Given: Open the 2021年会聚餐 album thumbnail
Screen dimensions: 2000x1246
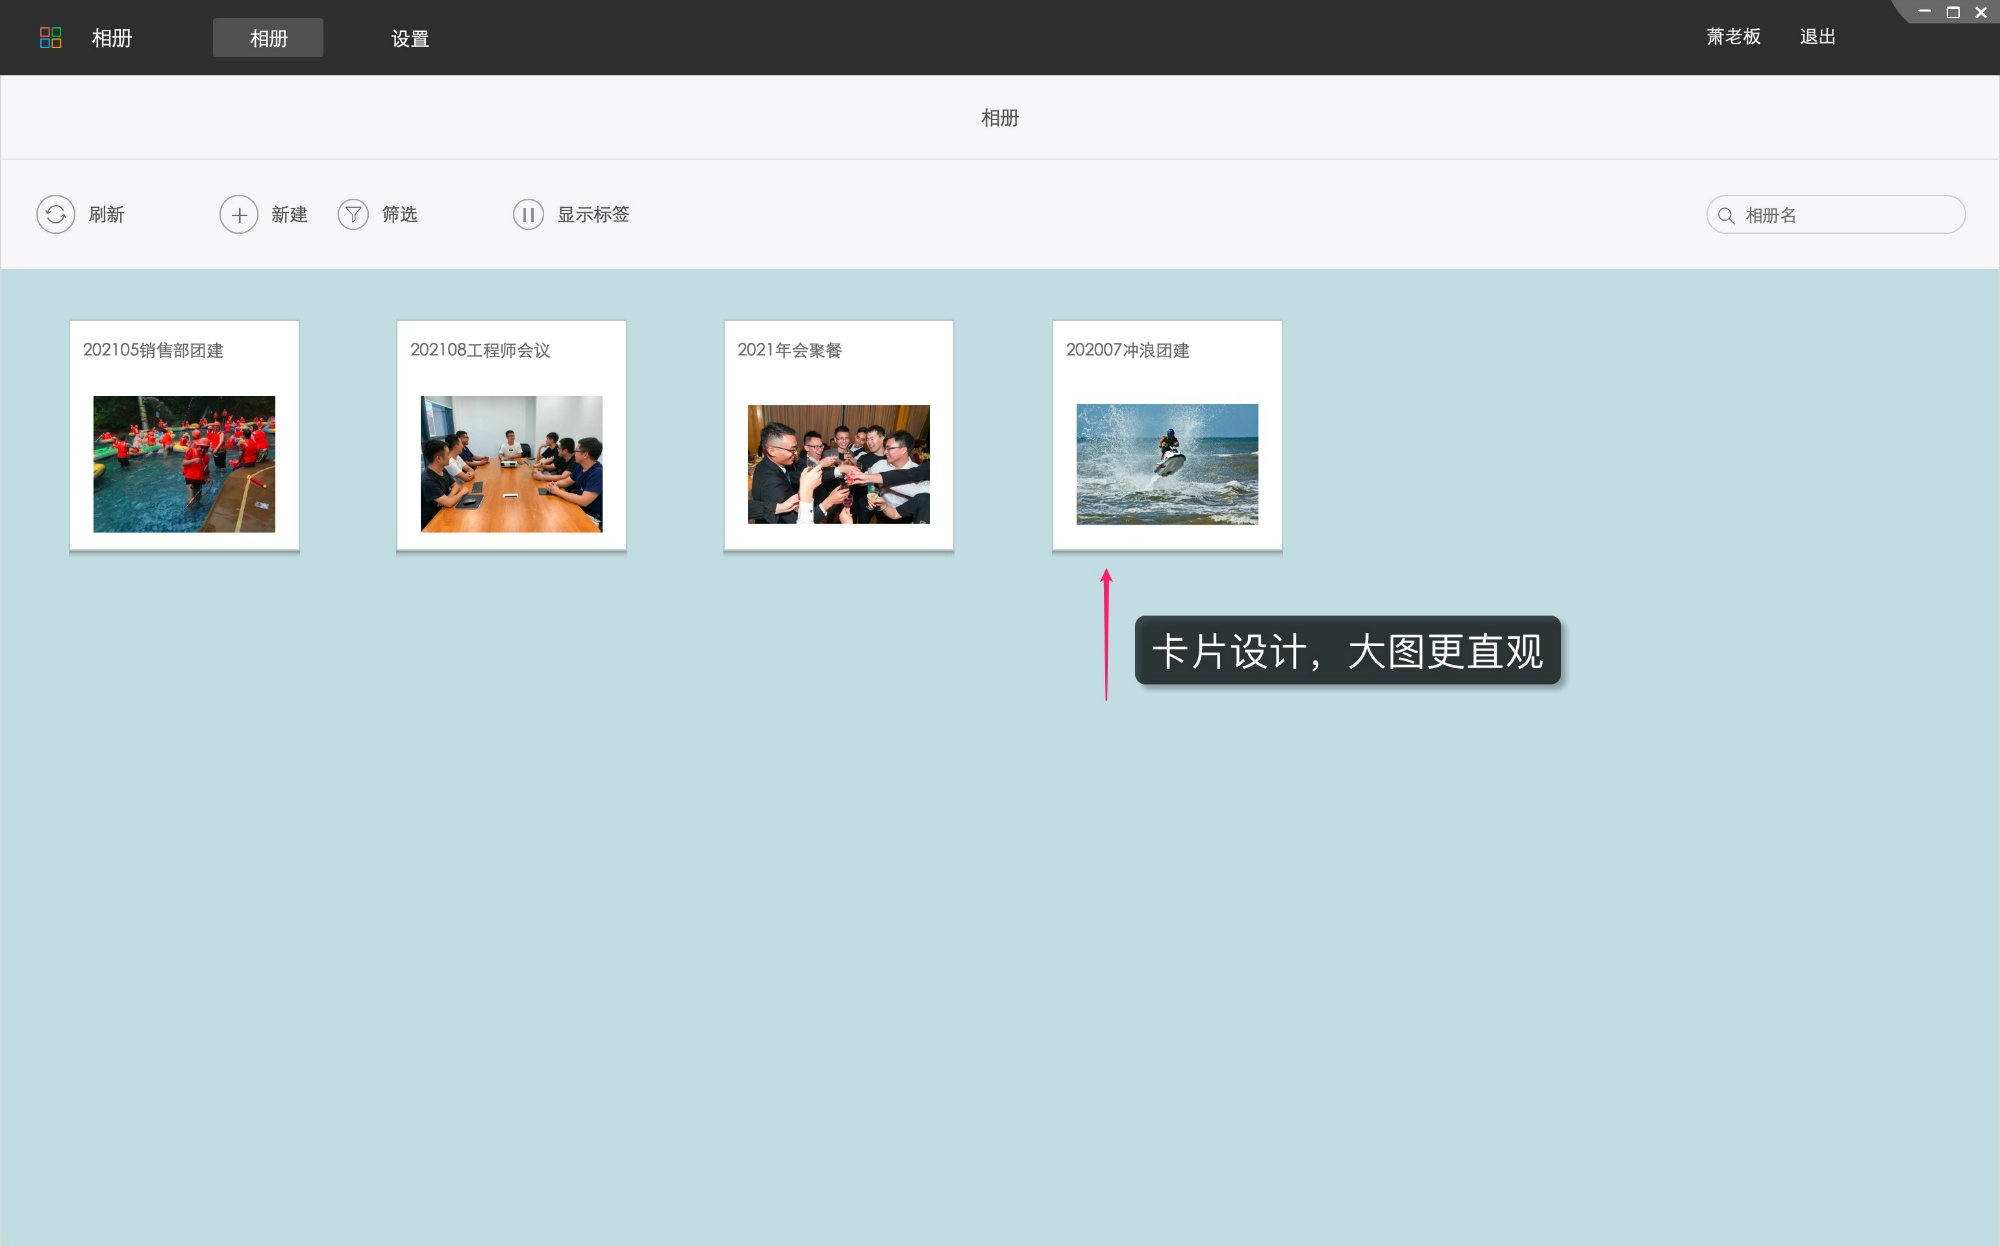Looking at the screenshot, I should pyautogui.click(x=839, y=464).
